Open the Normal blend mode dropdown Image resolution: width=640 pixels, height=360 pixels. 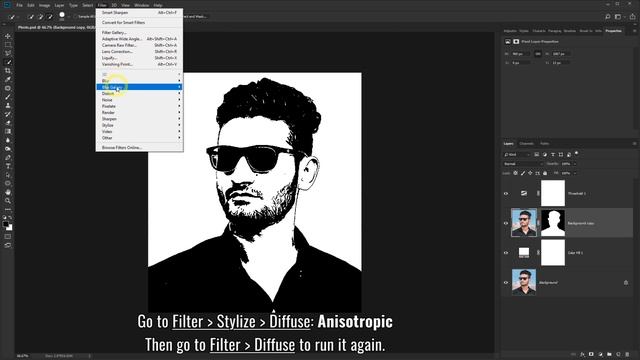click(x=523, y=164)
